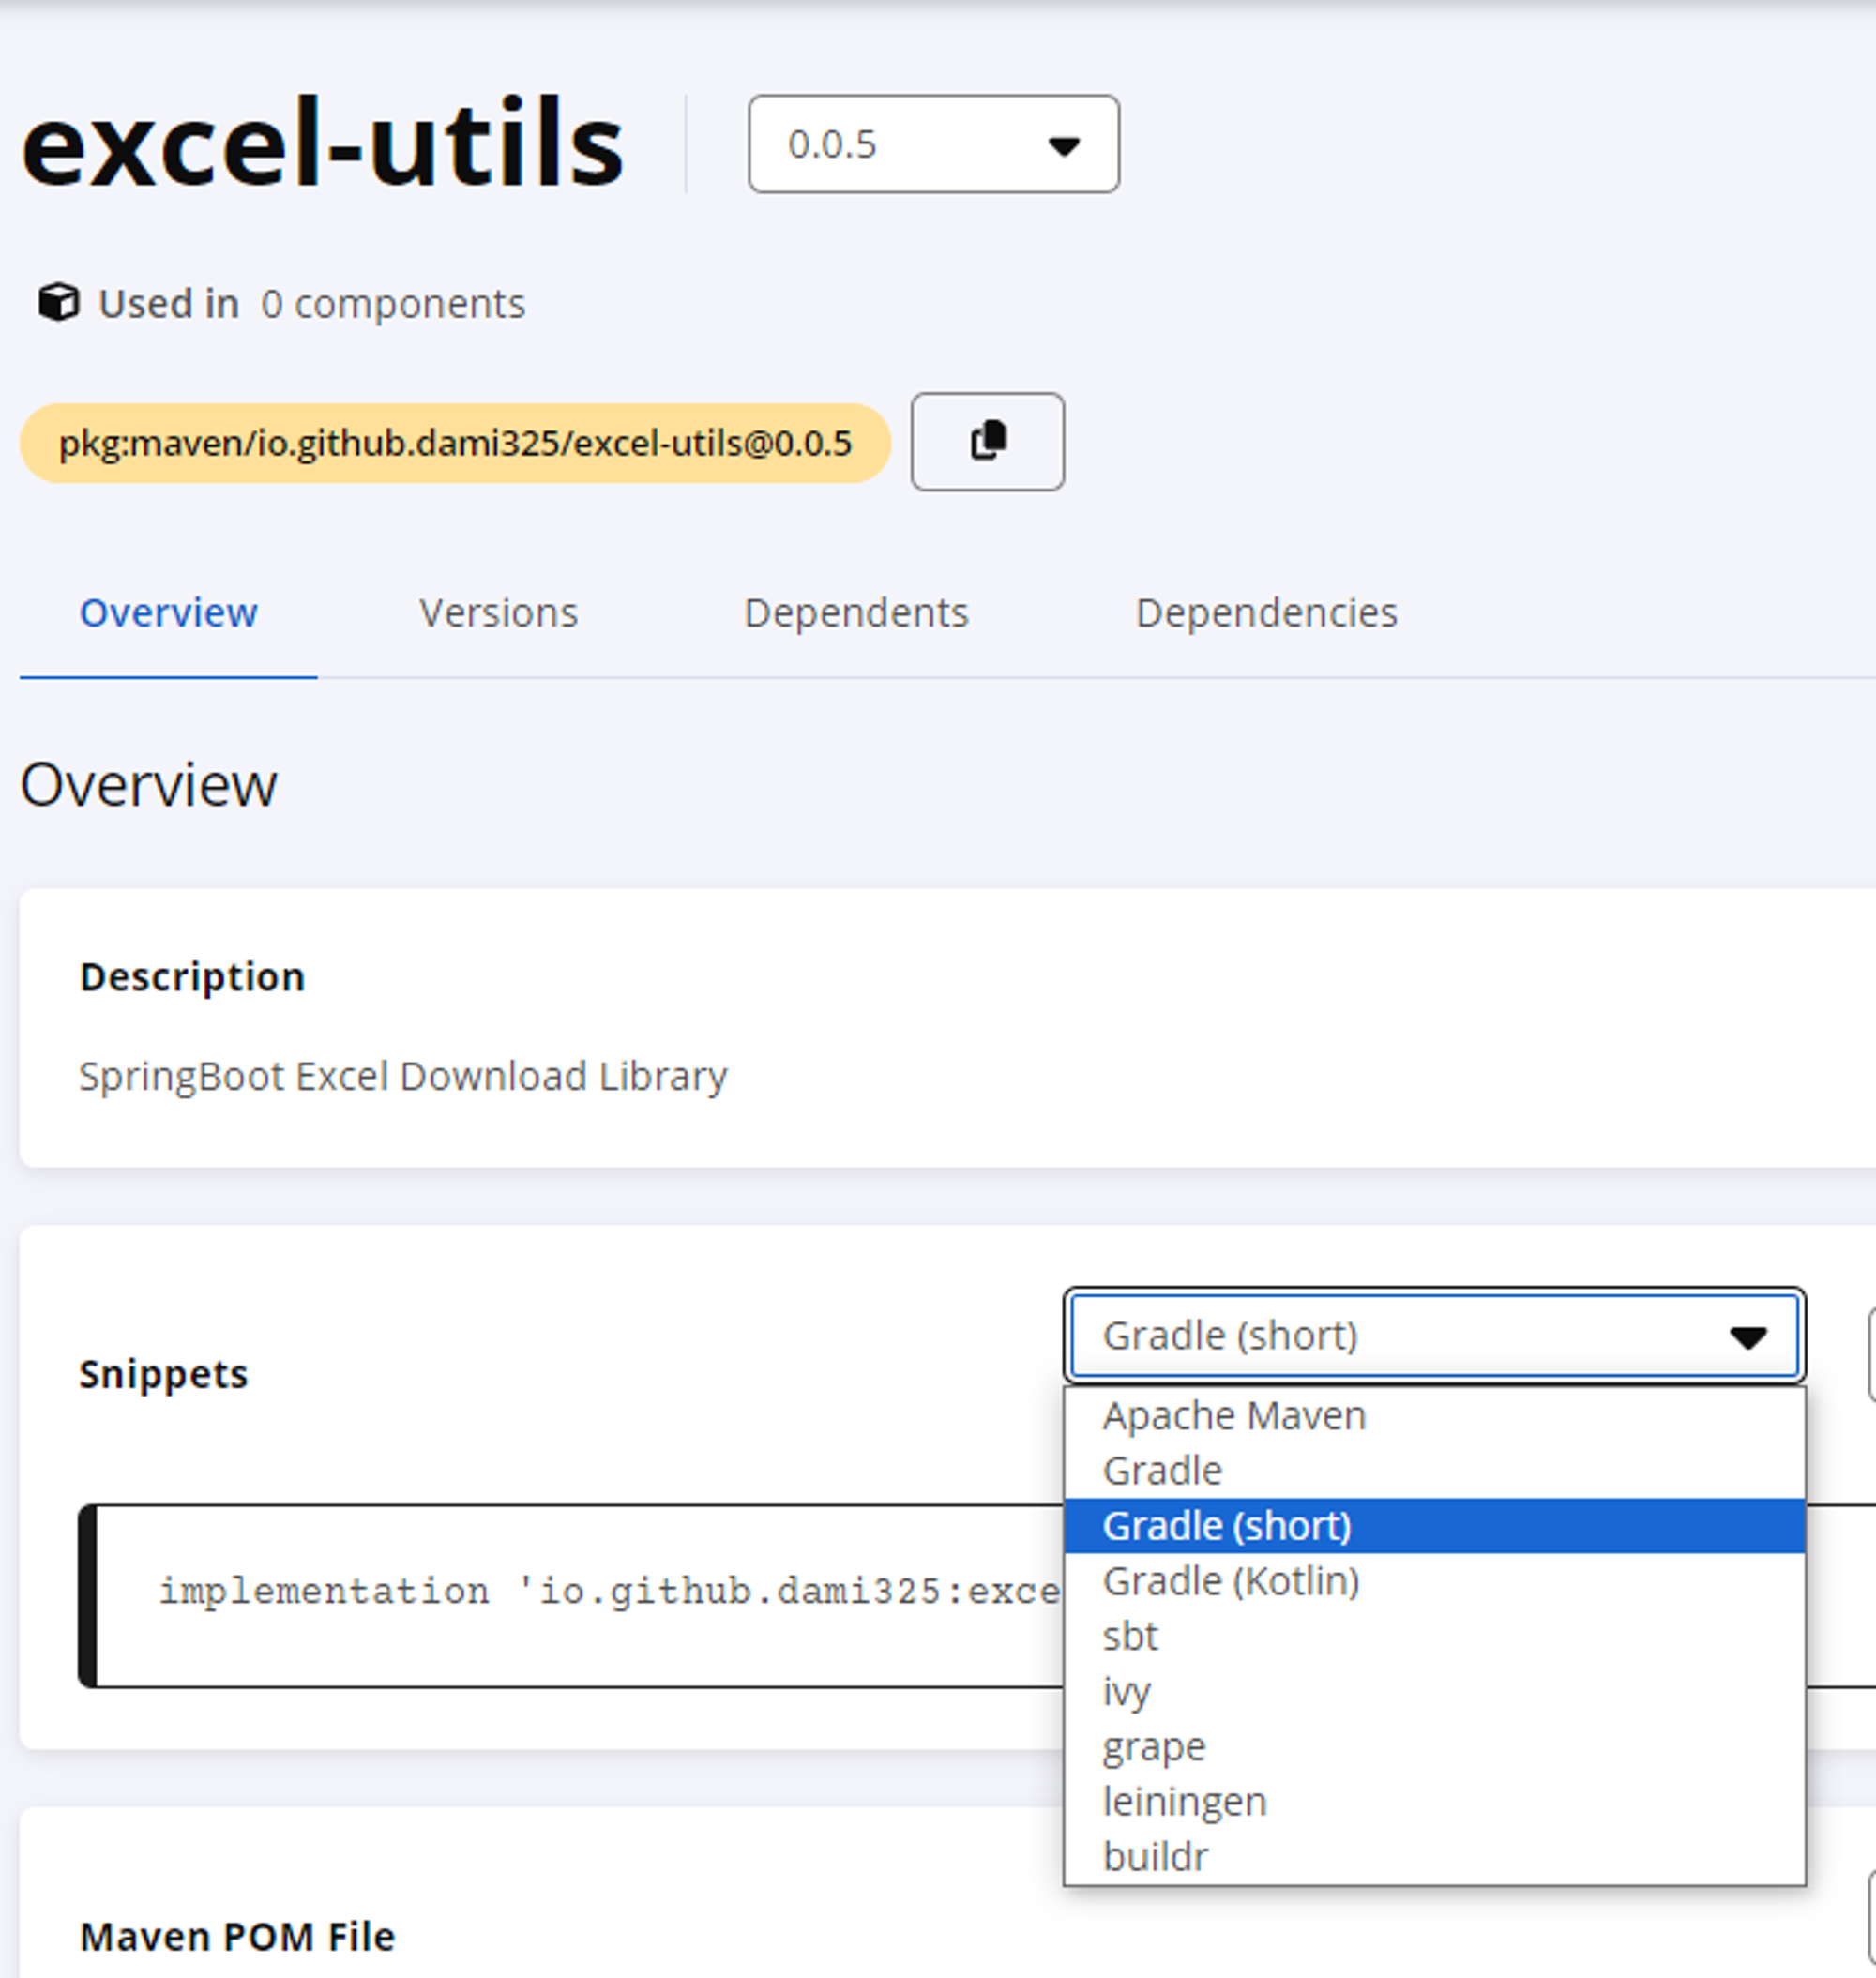
Task: Collapse the Gradle (short) snippet selector
Action: point(1434,1335)
